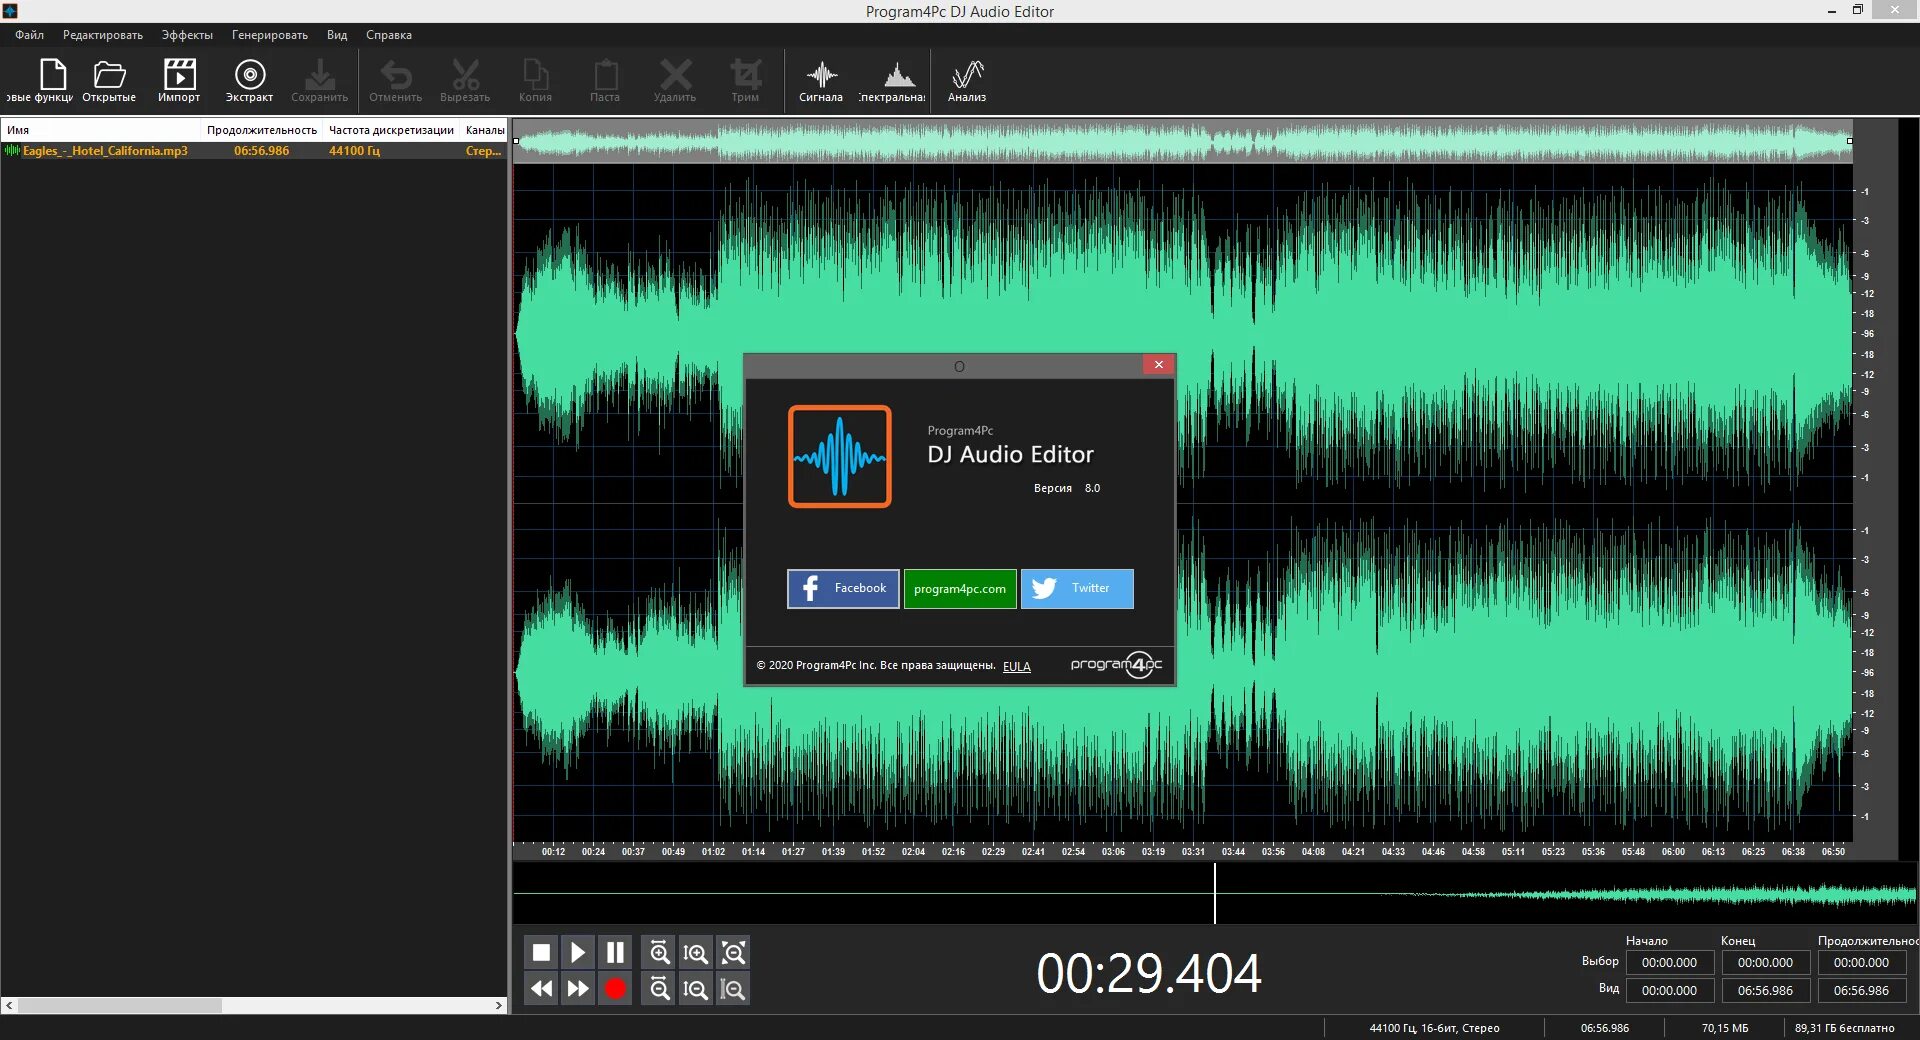
Task: Click the 44100 Гц, 16-бит, Стерео status text
Action: tap(1434, 1028)
